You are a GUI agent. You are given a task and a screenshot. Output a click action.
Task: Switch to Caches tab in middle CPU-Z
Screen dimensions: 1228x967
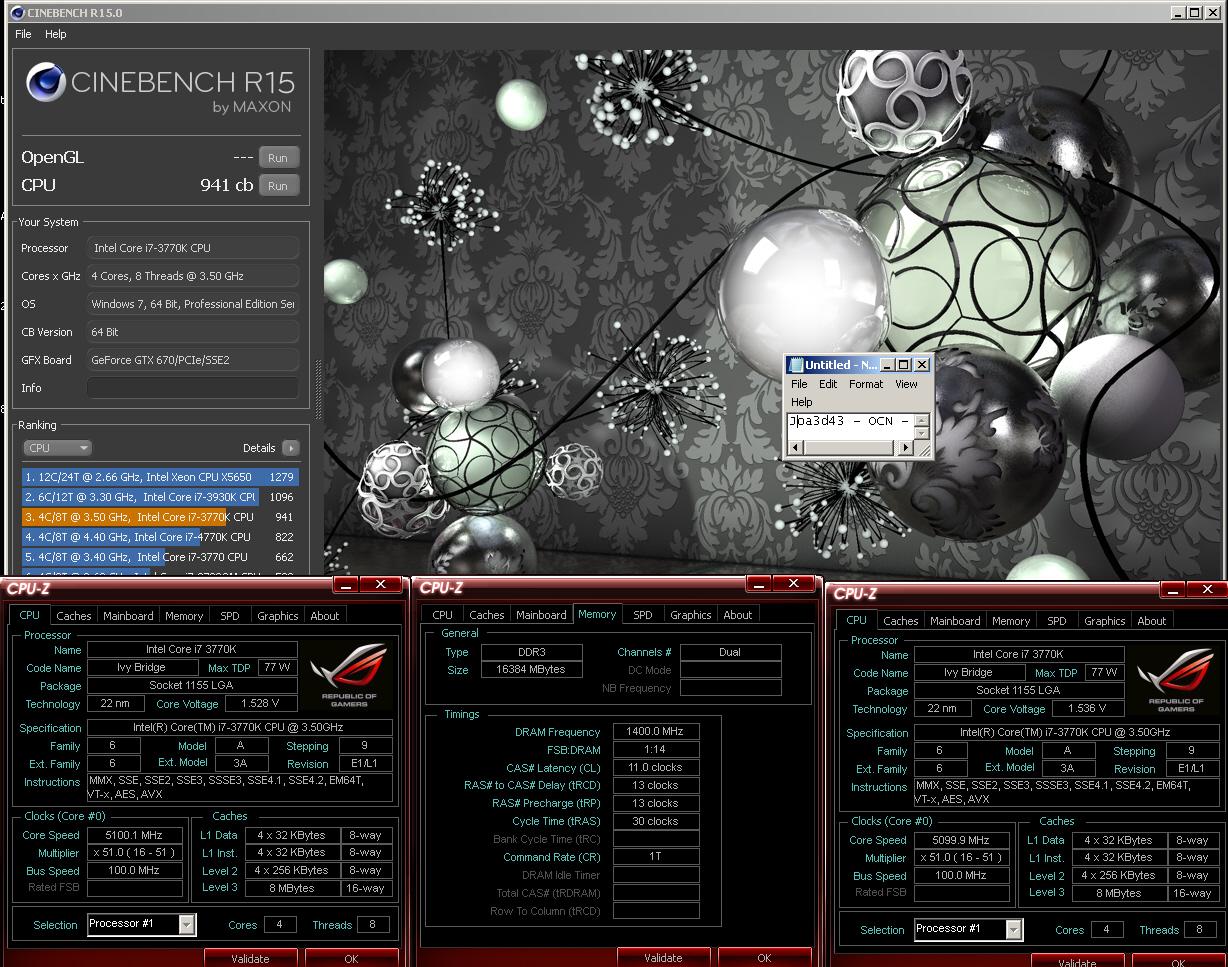[x=487, y=615]
